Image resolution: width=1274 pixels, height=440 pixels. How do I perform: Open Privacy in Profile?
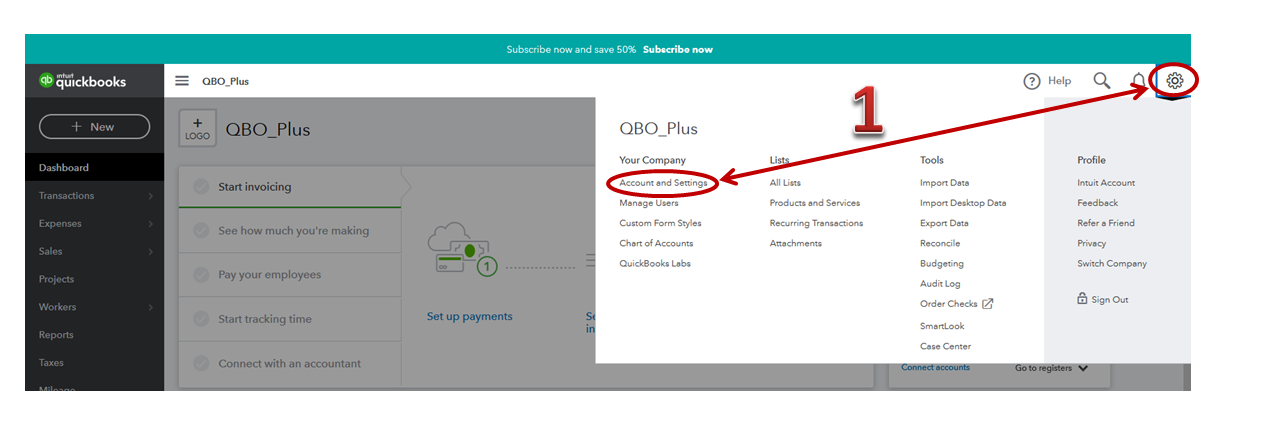pos(1092,243)
